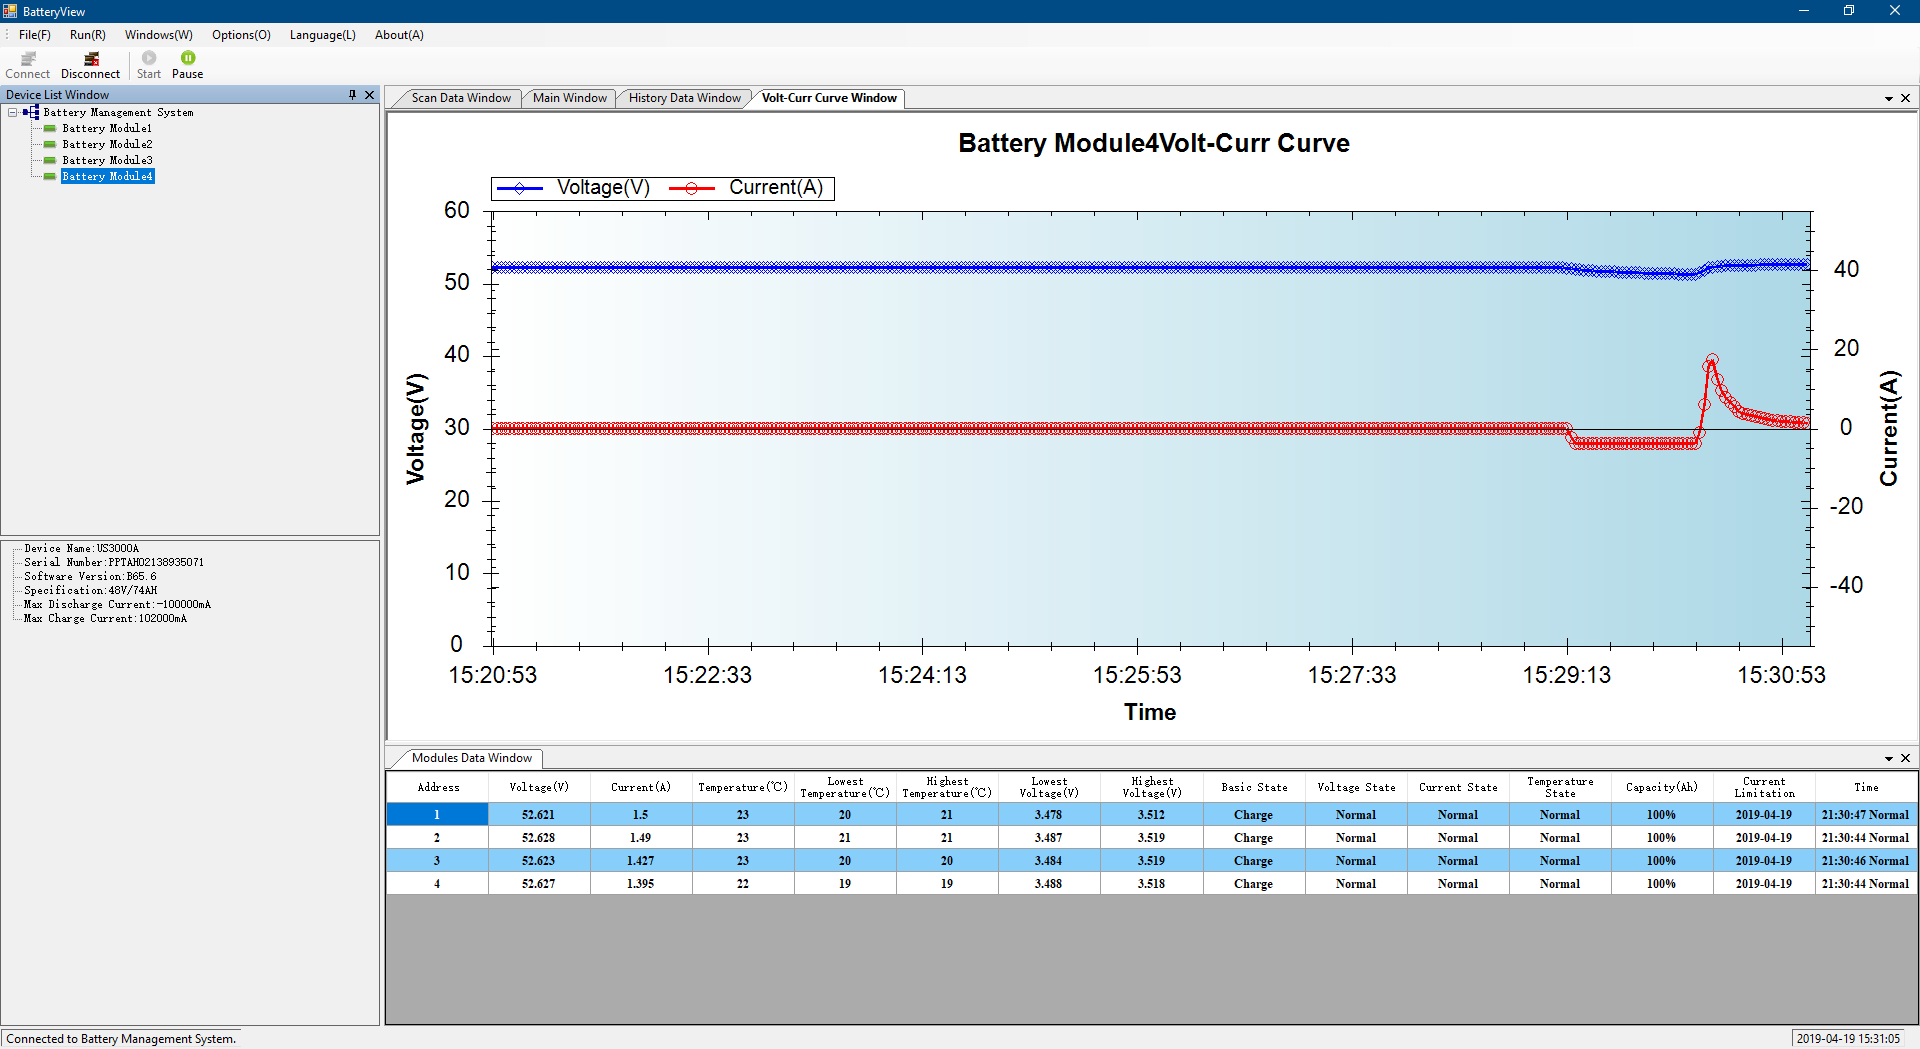Click the Voltage(V) blue legend marker
The image size is (1920, 1049).
520,188
